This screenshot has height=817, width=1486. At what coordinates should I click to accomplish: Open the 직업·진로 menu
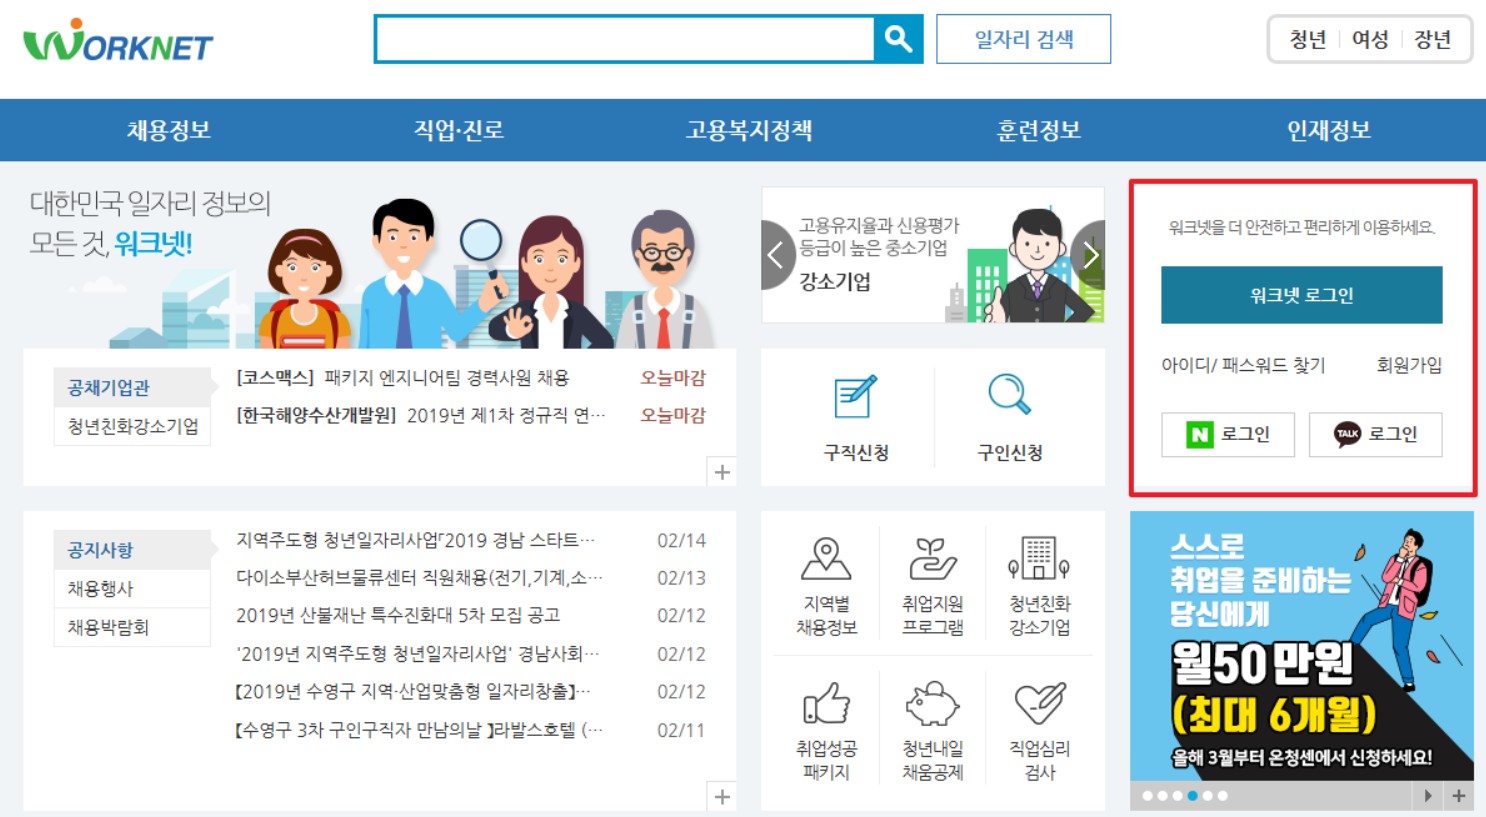(459, 130)
